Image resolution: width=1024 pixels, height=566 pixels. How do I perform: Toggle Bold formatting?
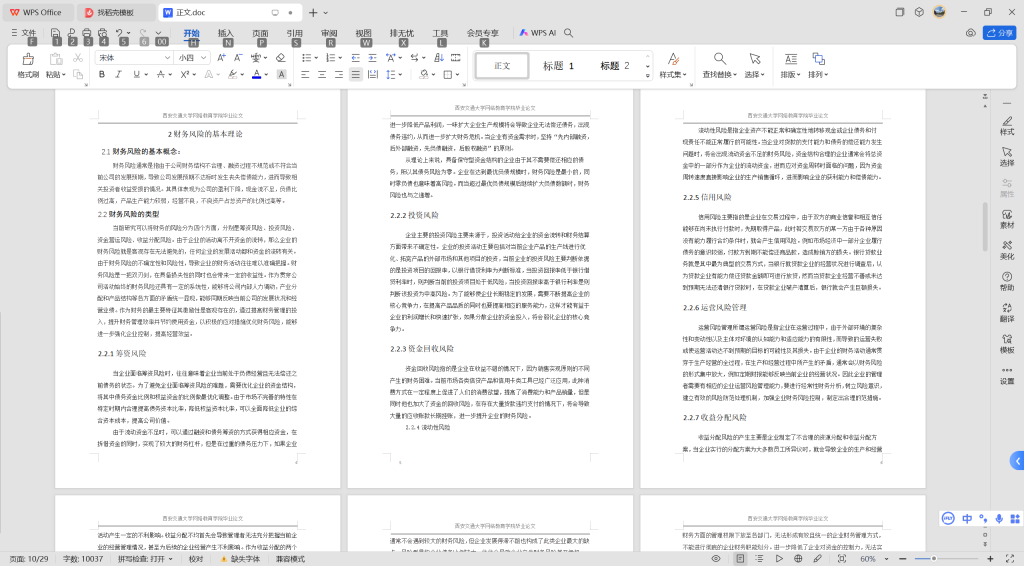coord(102,75)
